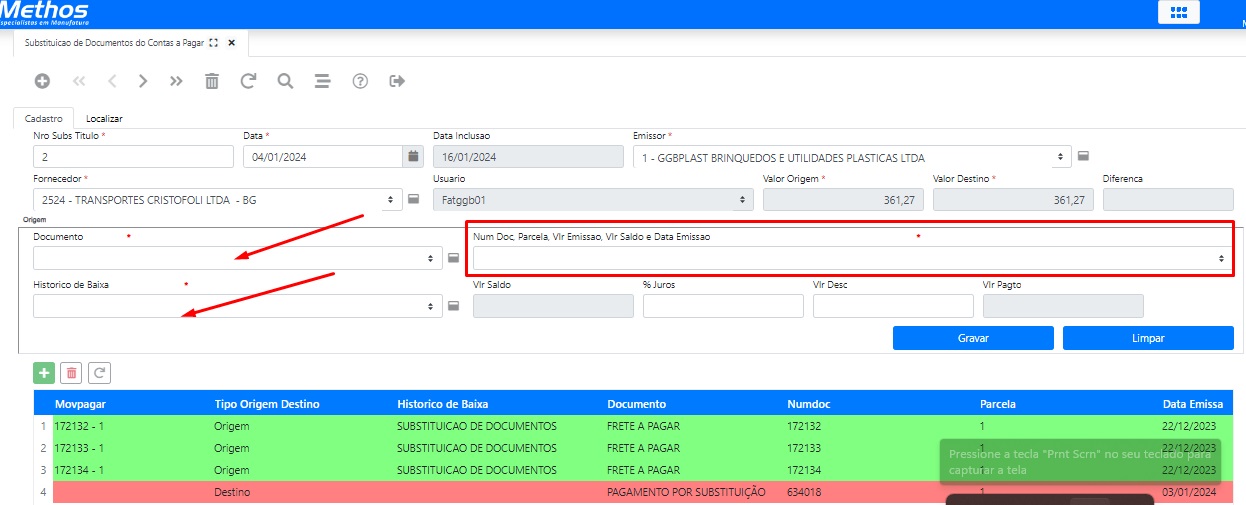Jump to last record double-right arrows

176,81
